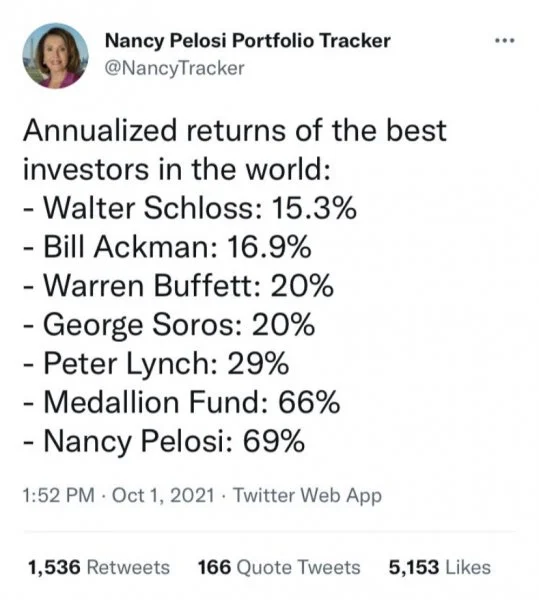The image size is (539, 600).
Task: Open the three-dot more options menu
Action: 505,40
